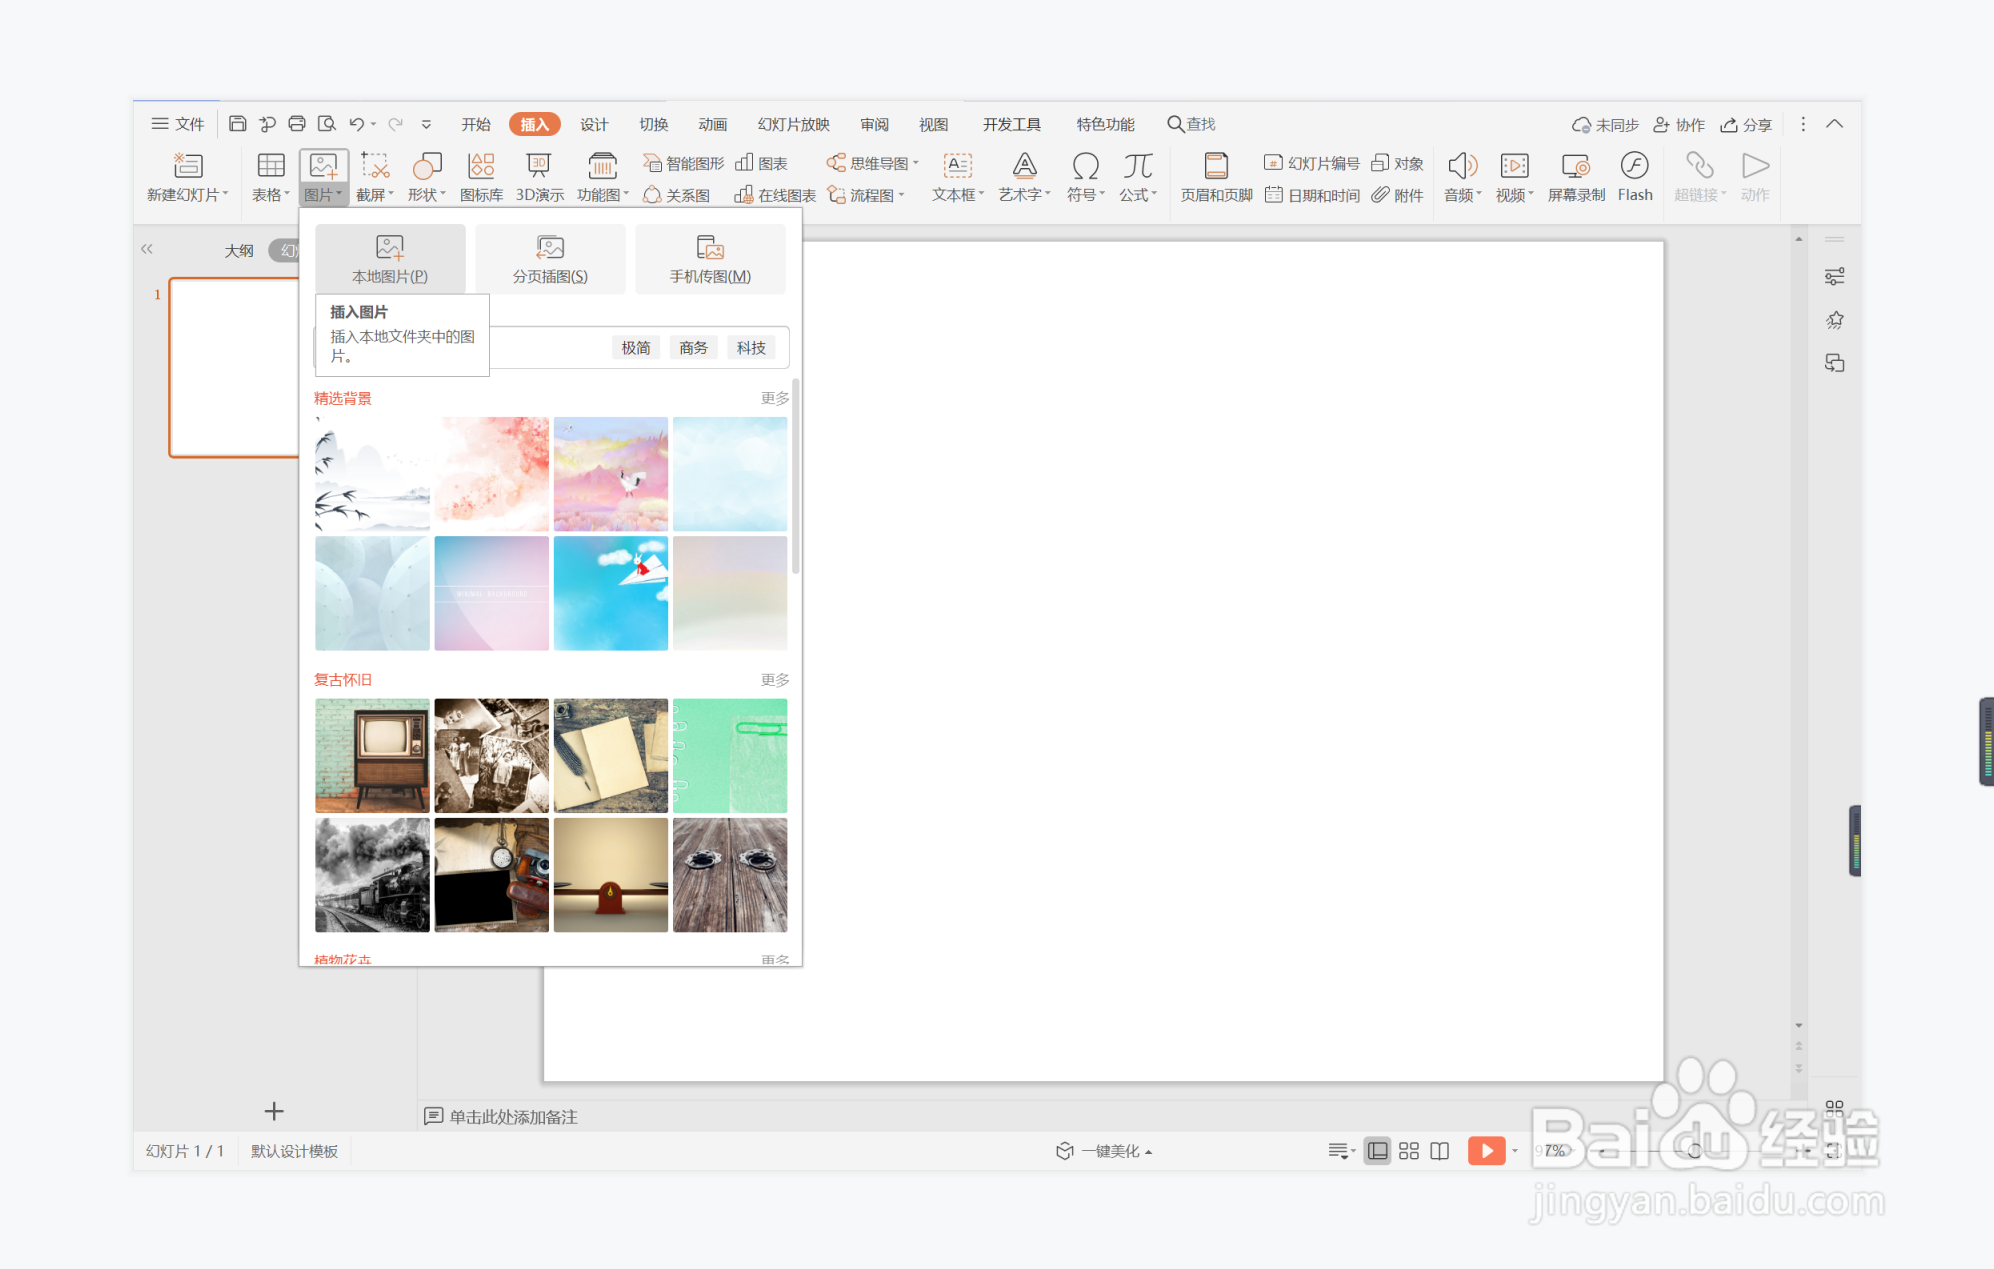Select the retro television thumbnail
This screenshot has width=1994, height=1269.
(372, 756)
